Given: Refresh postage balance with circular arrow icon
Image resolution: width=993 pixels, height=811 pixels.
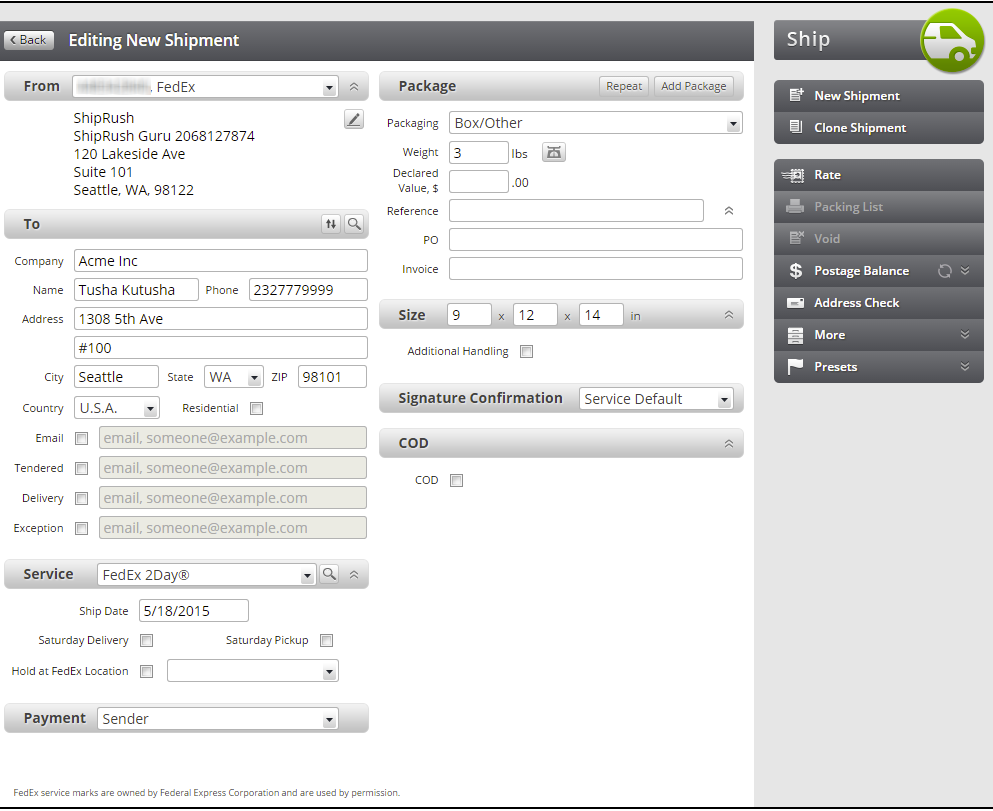Looking at the screenshot, I should [x=944, y=271].
